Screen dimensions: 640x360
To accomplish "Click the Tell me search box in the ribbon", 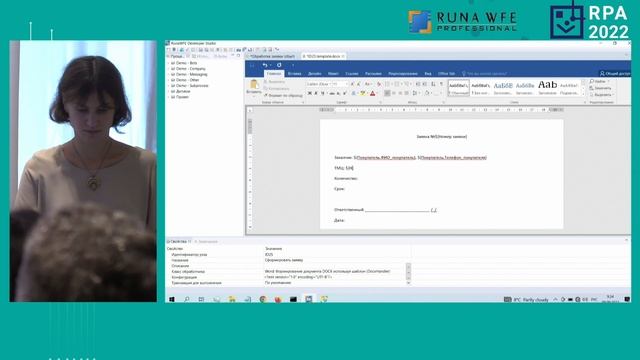I will [x=484, y=74].
